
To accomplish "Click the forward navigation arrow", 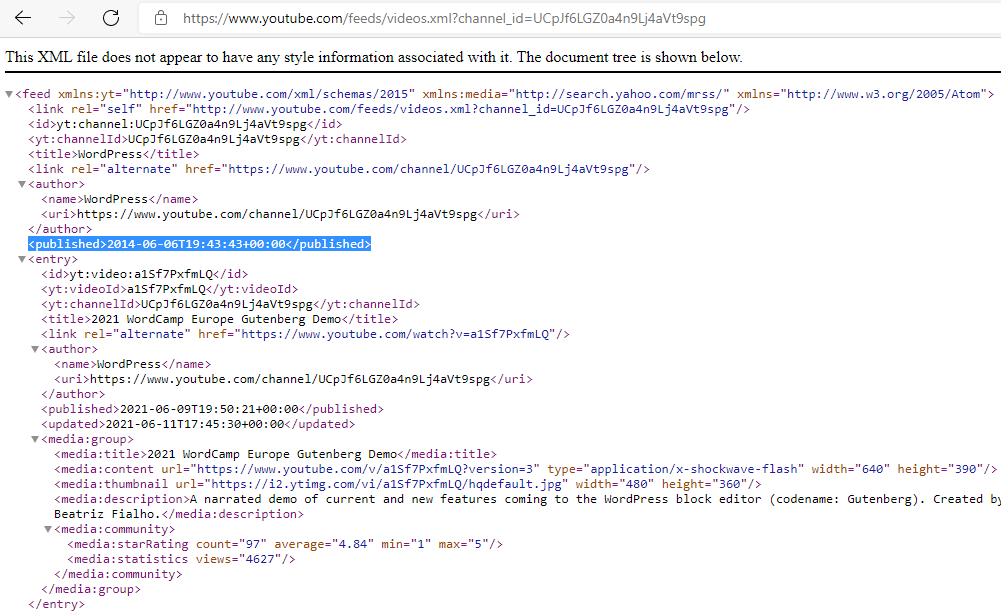I will 67,18.
